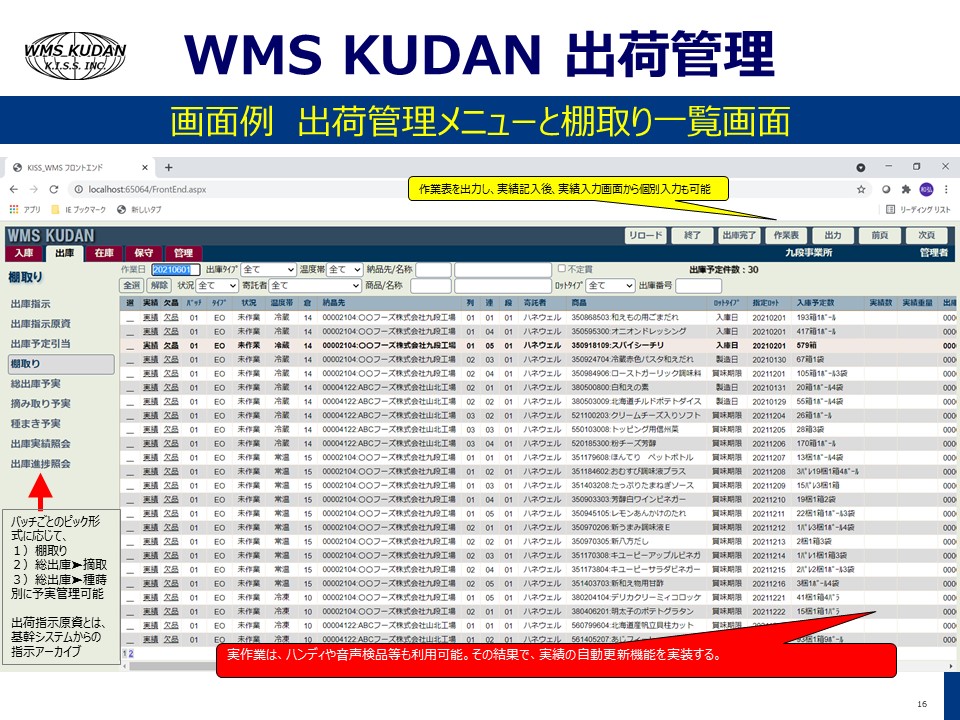Image resolution: width=960 pixels, height=720 pixels.
Task: Go back with the browser back arrow
Action: point(14,189)
